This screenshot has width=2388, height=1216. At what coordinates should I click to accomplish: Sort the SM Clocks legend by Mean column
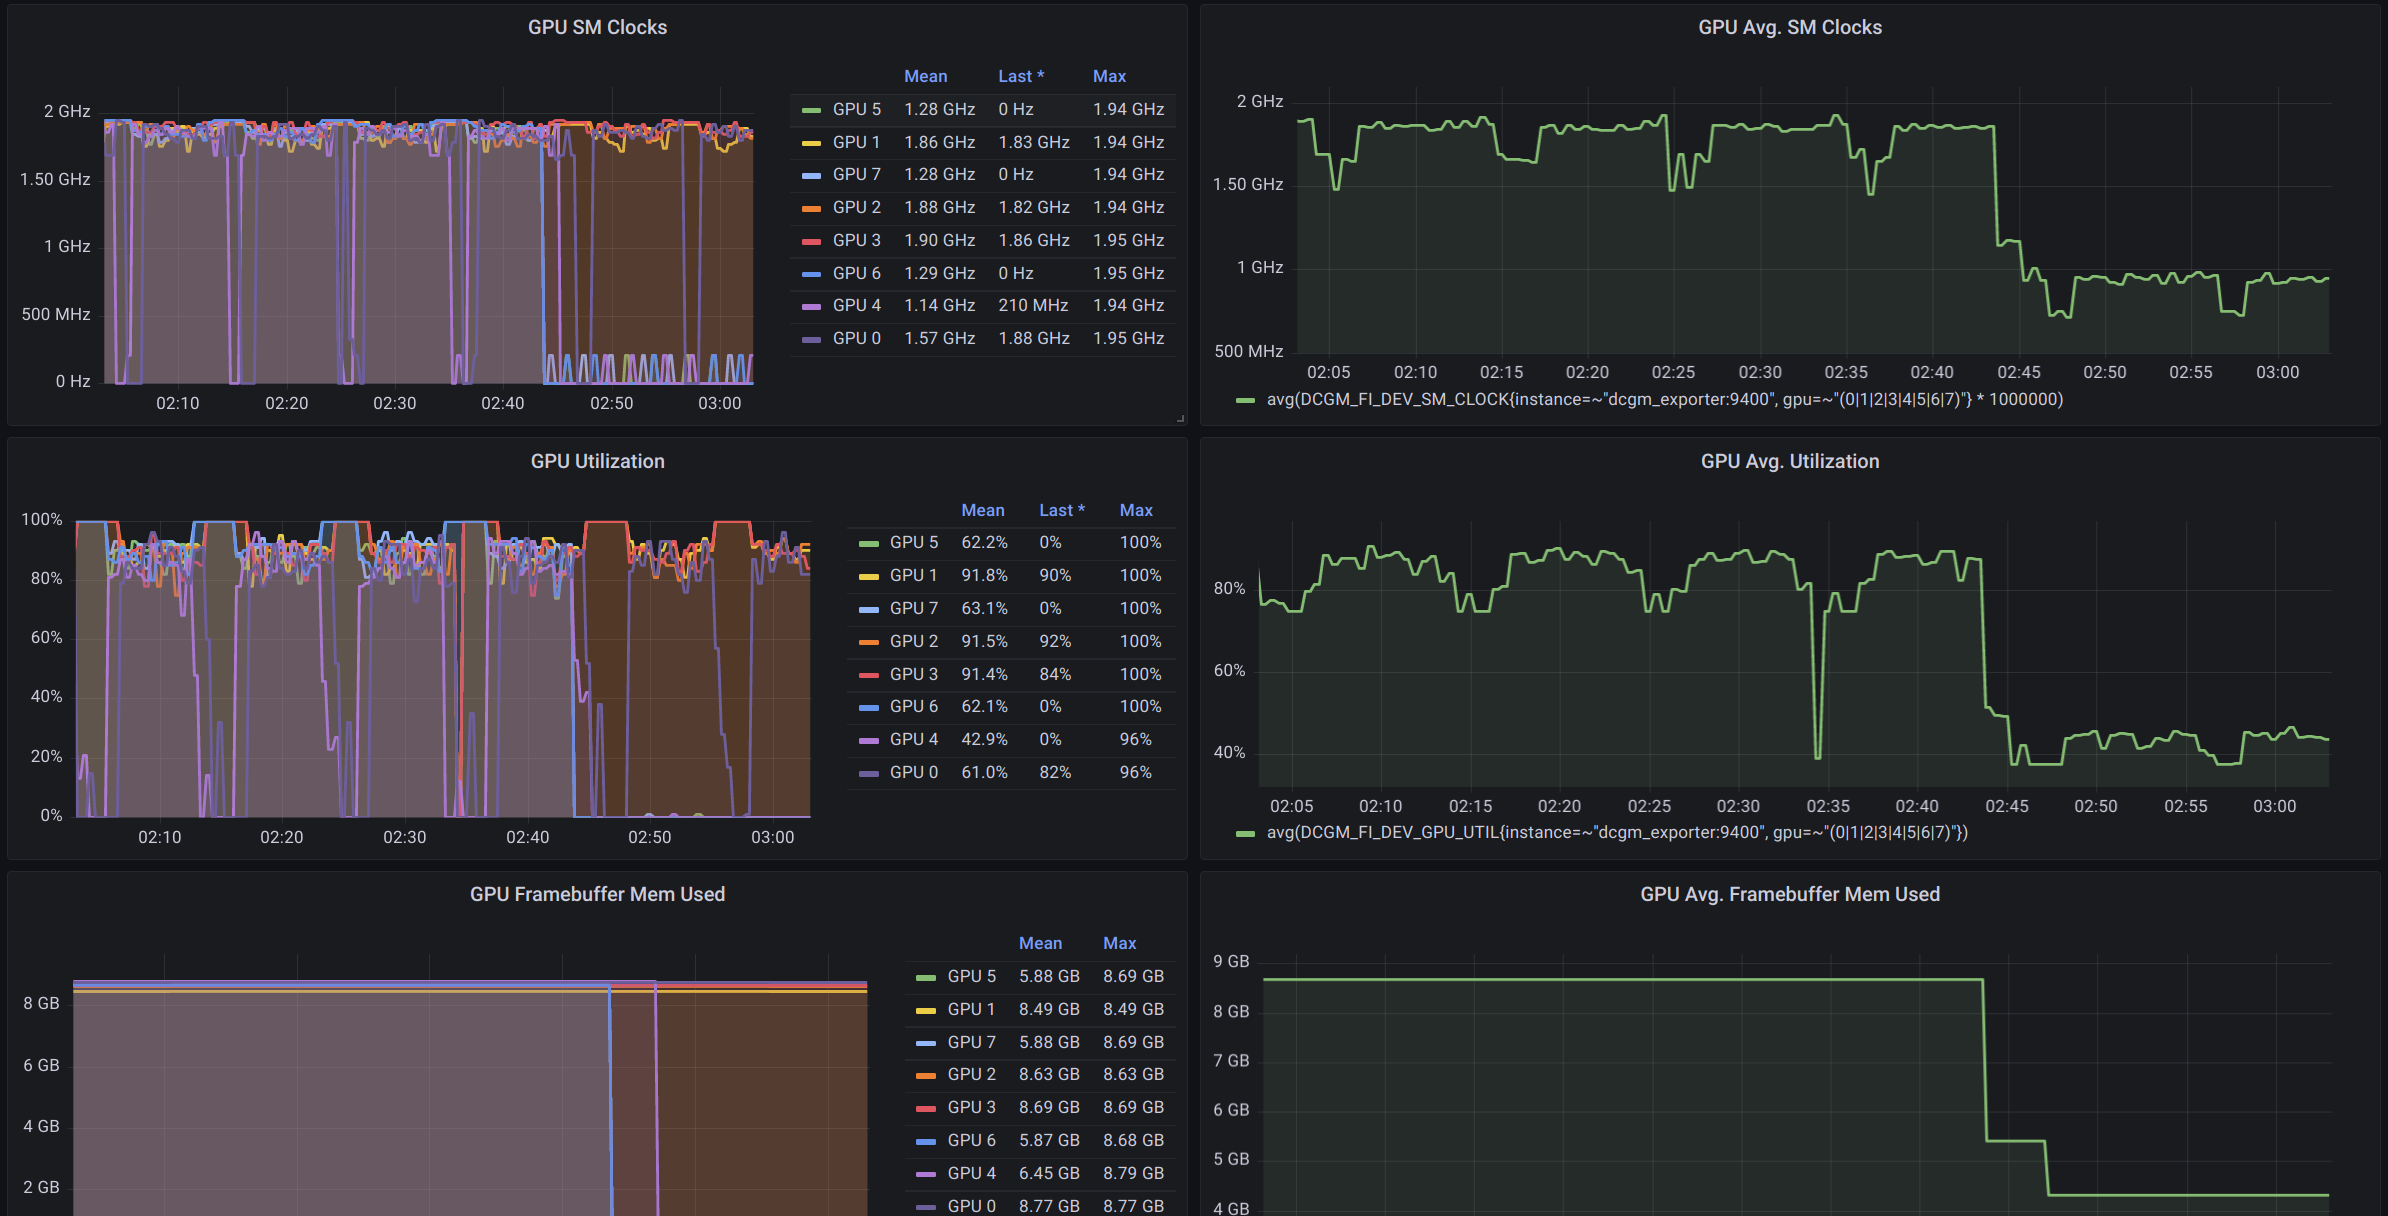925,76
